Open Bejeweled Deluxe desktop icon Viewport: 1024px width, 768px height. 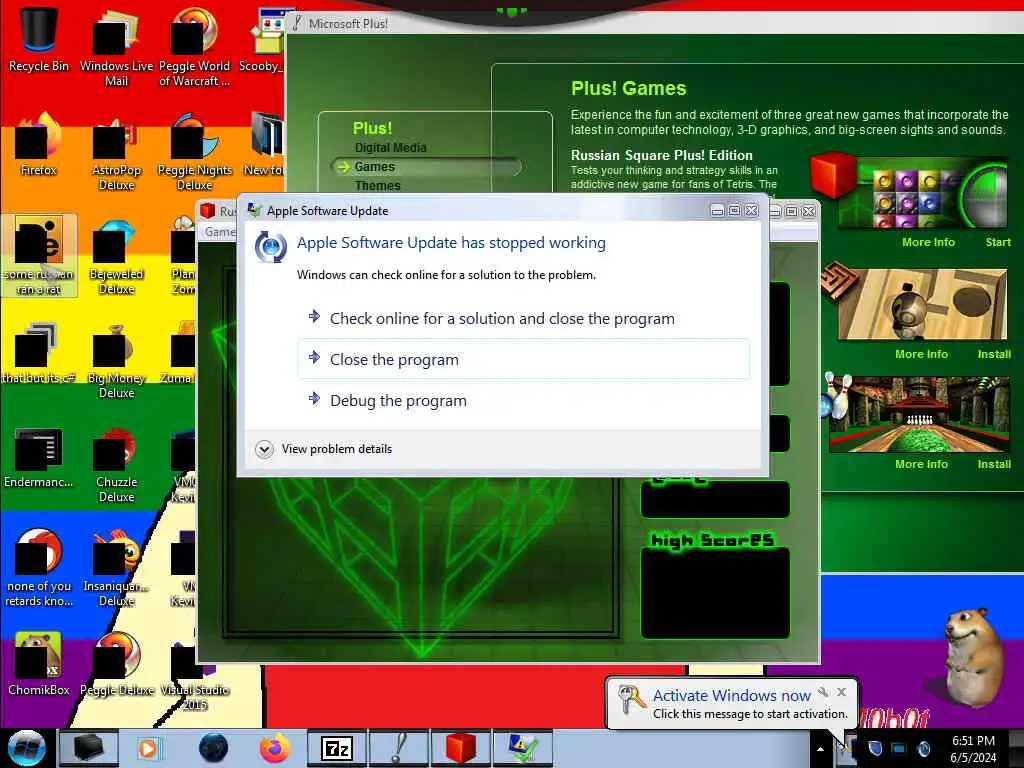tap(116, 256)
